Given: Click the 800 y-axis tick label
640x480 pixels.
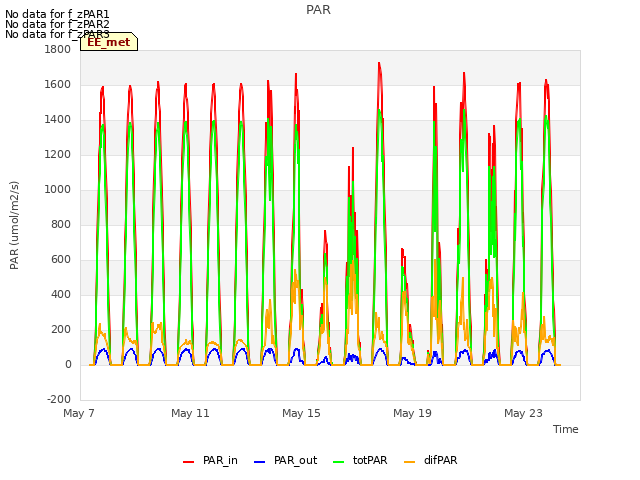Looking at the screenshot, I should click(x=61, y=224).
